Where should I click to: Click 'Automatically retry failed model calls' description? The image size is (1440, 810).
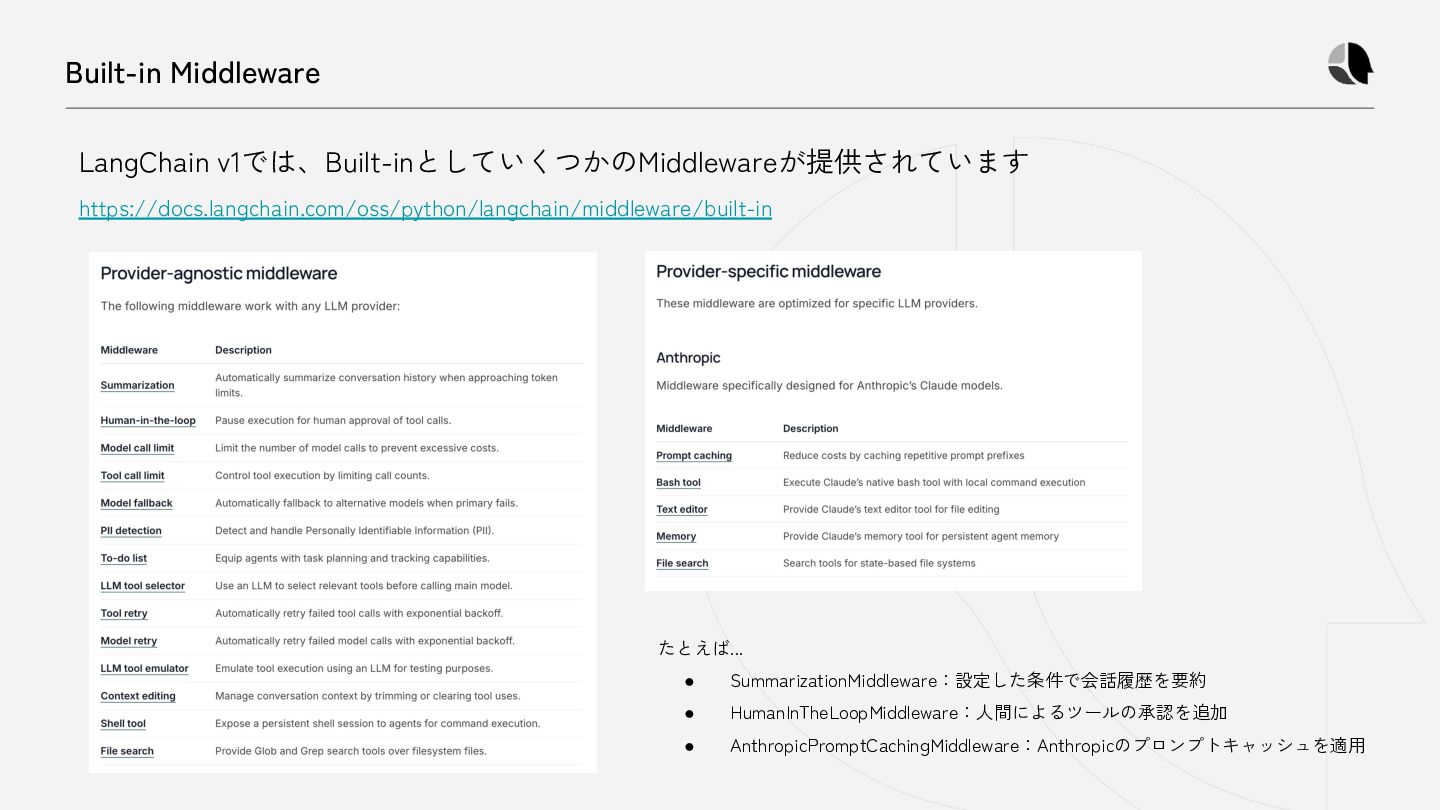click(364, 641)
